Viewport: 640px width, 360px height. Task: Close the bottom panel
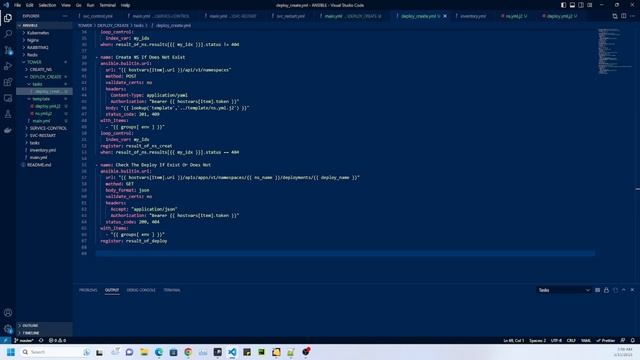coord(633,290)
